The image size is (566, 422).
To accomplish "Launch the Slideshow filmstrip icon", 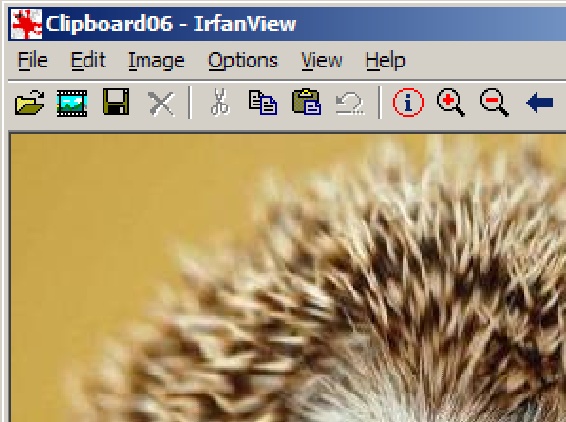I will click(x=72, y=103).
